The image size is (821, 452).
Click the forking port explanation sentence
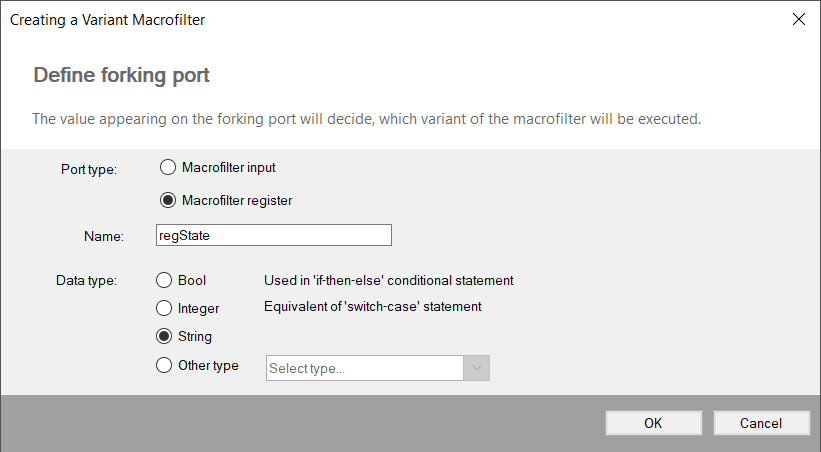click(366, 119)
